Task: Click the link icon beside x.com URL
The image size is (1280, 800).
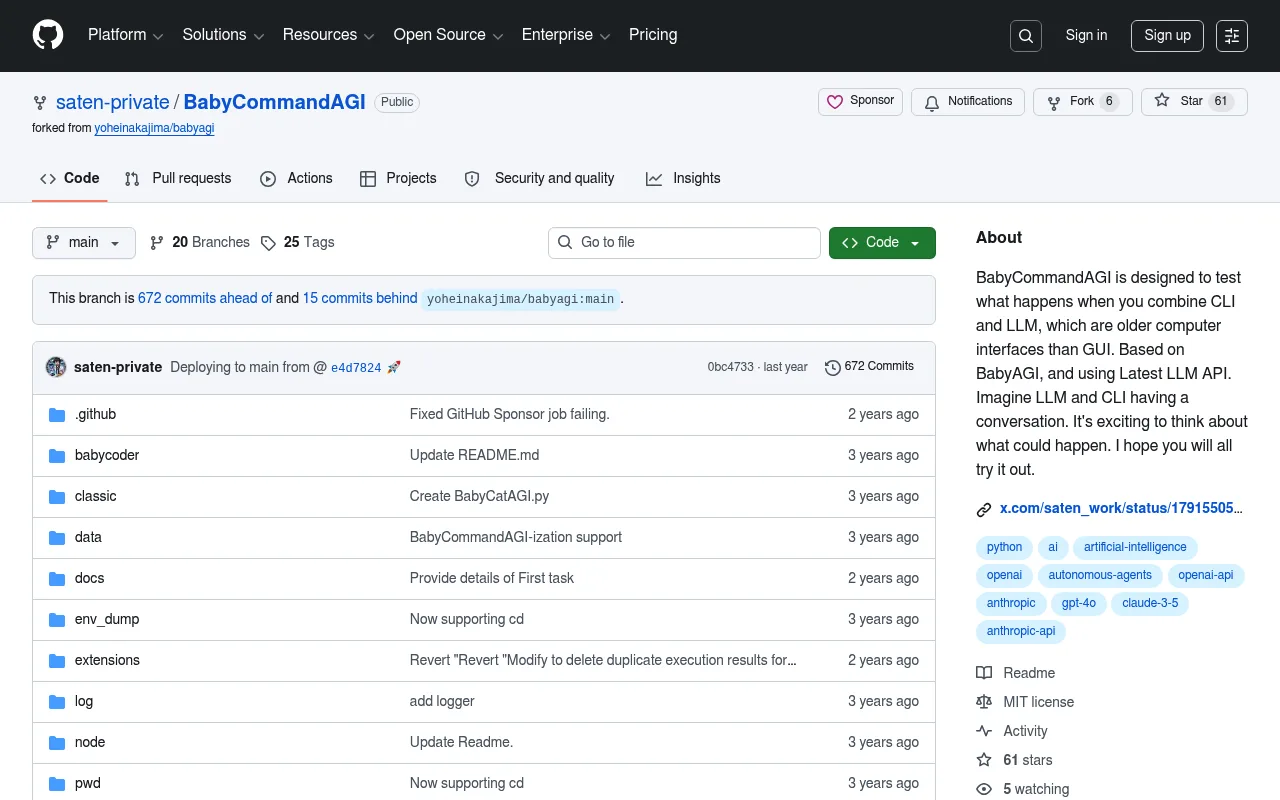Action: coord(984,509)
